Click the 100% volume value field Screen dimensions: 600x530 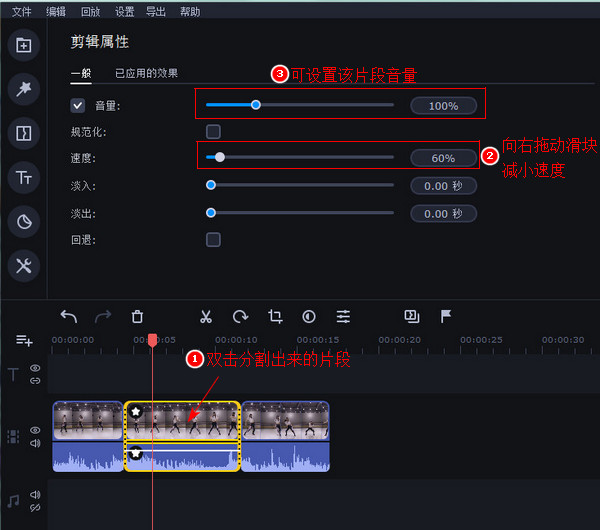[x=443, y=106]
